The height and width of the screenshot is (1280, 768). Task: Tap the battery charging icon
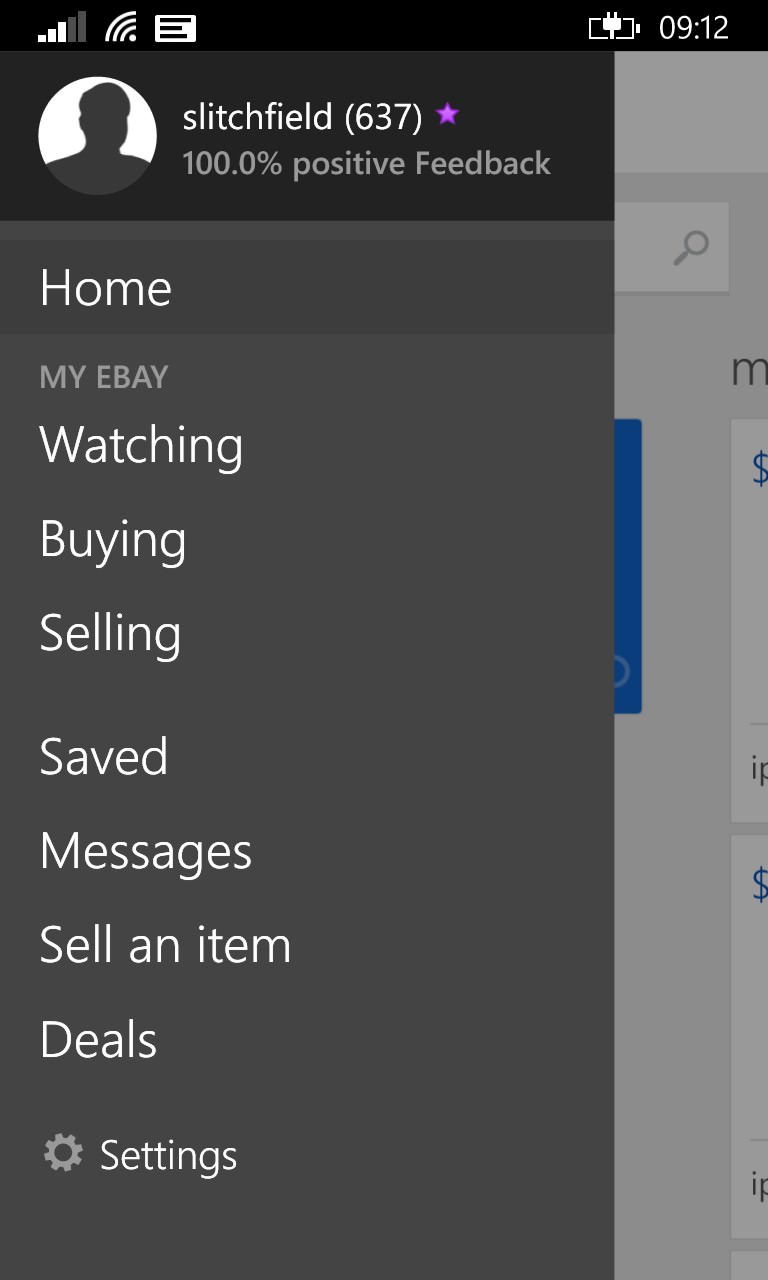[613, 27]
